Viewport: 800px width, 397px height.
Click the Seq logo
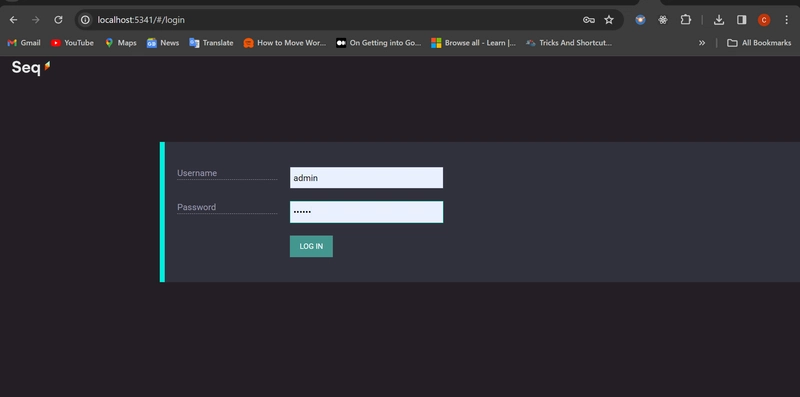coord(31,67)
